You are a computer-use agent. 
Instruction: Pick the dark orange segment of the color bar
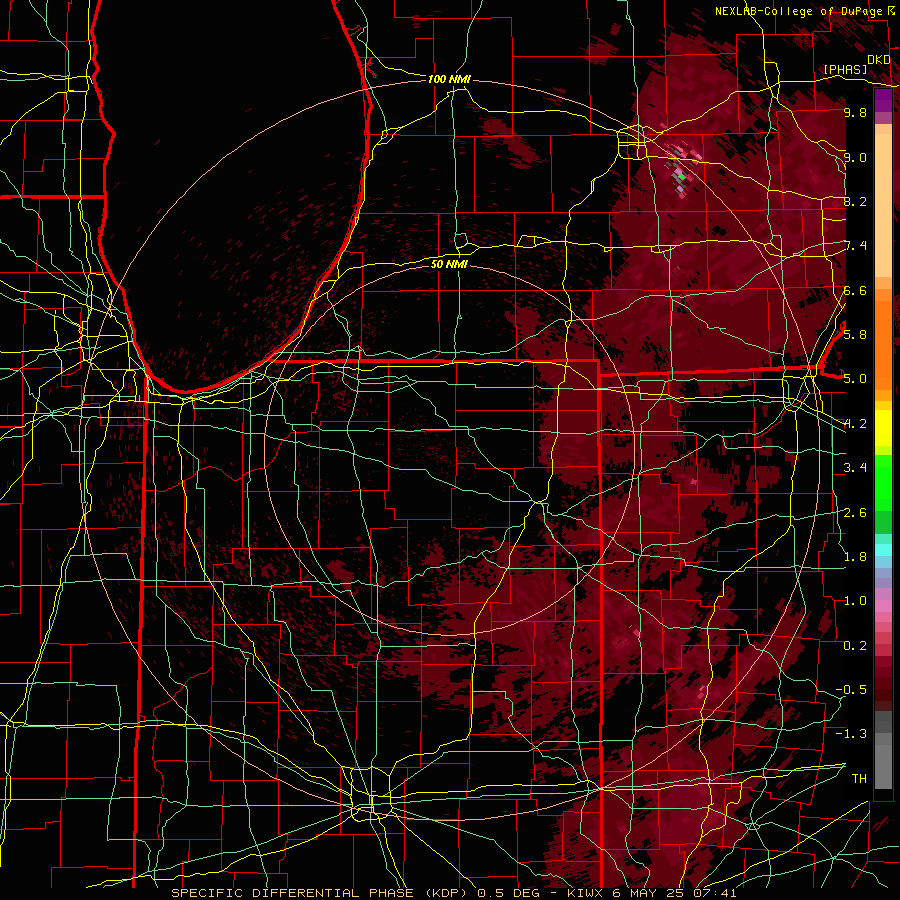click(x=883, y=346)
